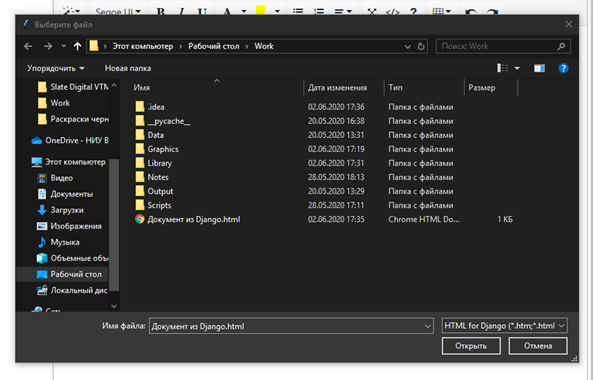Open view options dropdown arrow
This screenshot has width=593, height=380.
[517, 68]
